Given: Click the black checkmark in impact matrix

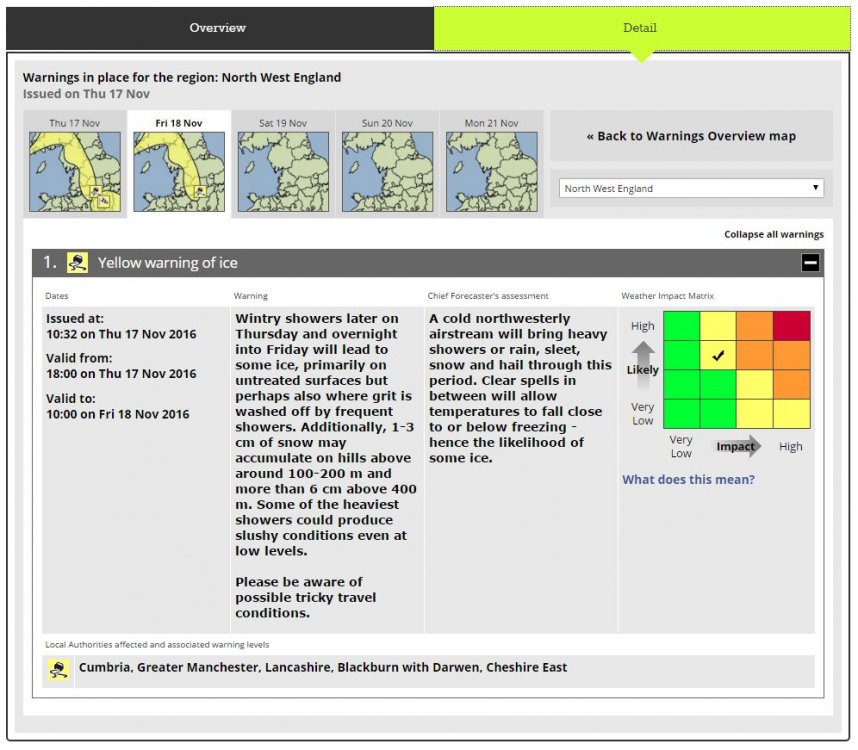Looking at the screenshot, I should coord(717,355).
